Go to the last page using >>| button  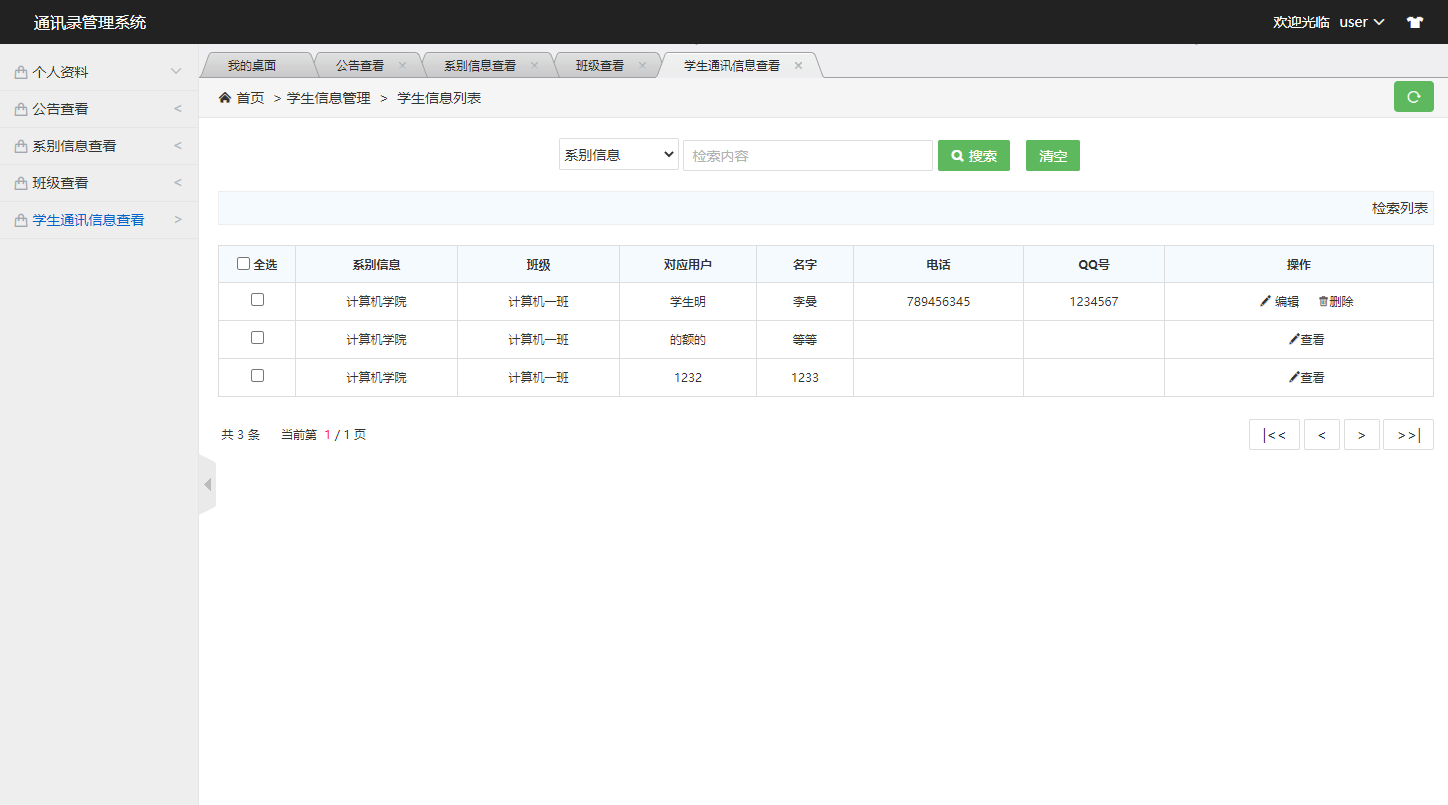pos(1408,434)
